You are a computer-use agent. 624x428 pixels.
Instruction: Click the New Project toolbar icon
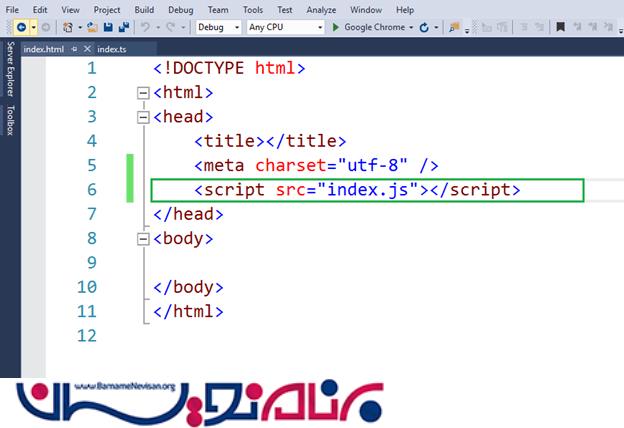[67, 28]
